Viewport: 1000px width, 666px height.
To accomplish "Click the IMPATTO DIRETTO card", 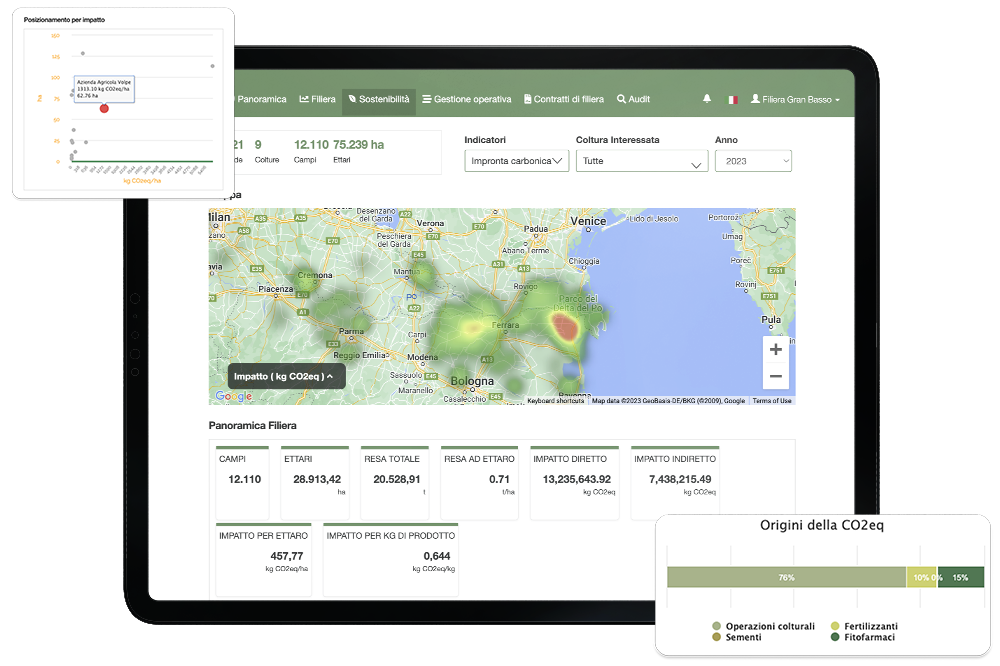I will click(574, 483).
